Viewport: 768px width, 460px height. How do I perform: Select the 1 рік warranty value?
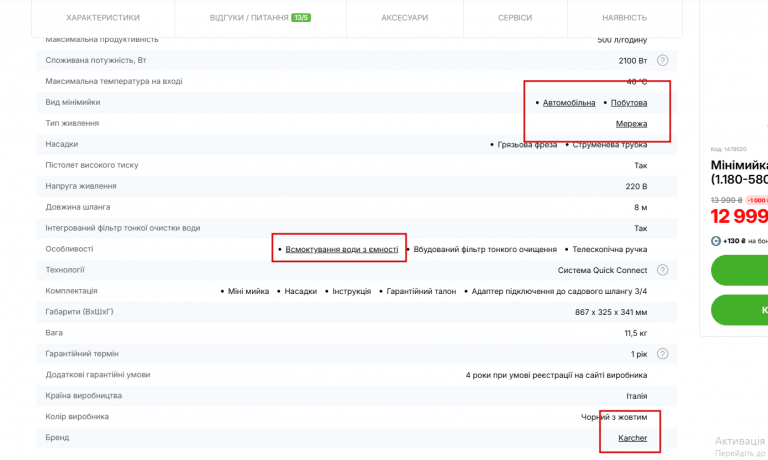tap(639, 354)
